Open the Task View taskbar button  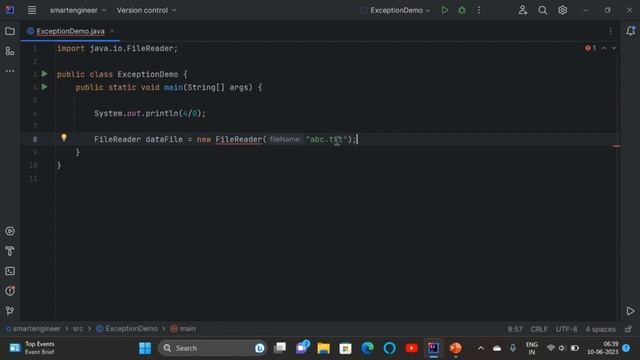(280, 348)
